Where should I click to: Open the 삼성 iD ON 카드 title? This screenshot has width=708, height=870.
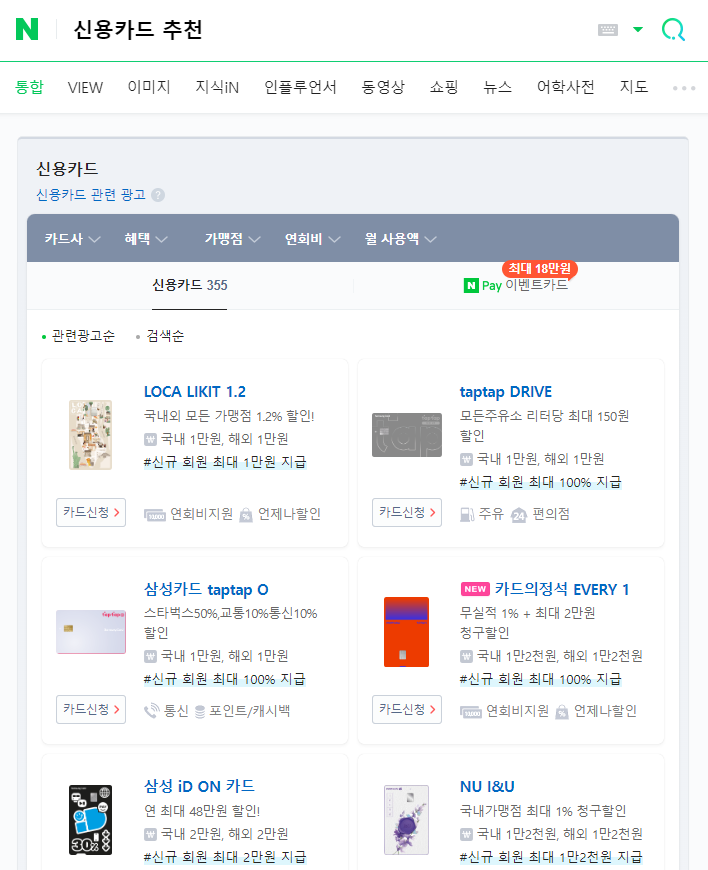pyautogui.click(x=199, y=786)
